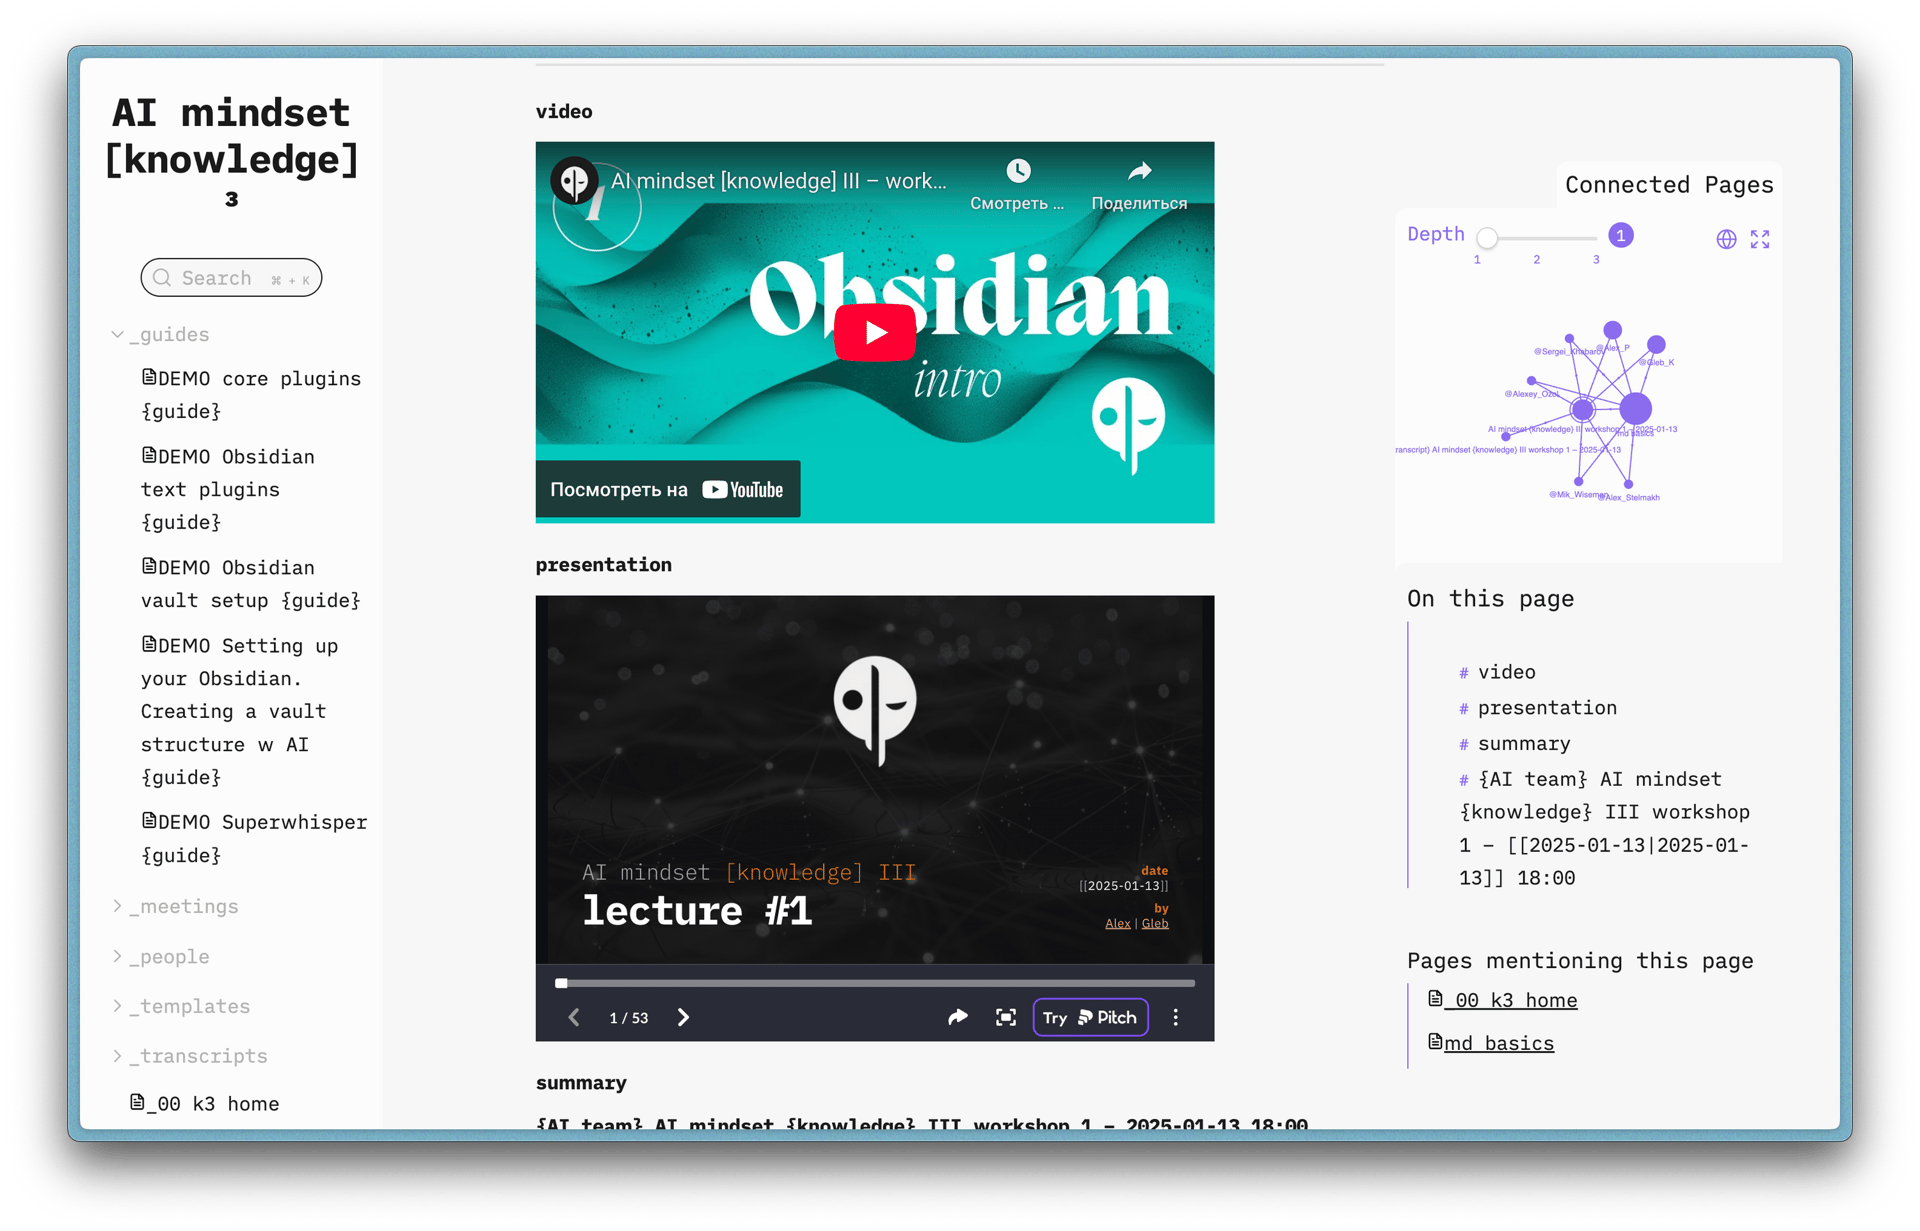Expand the _meetings folder
Viewport: 1920px width, 1231px height.
click(175, 906)
